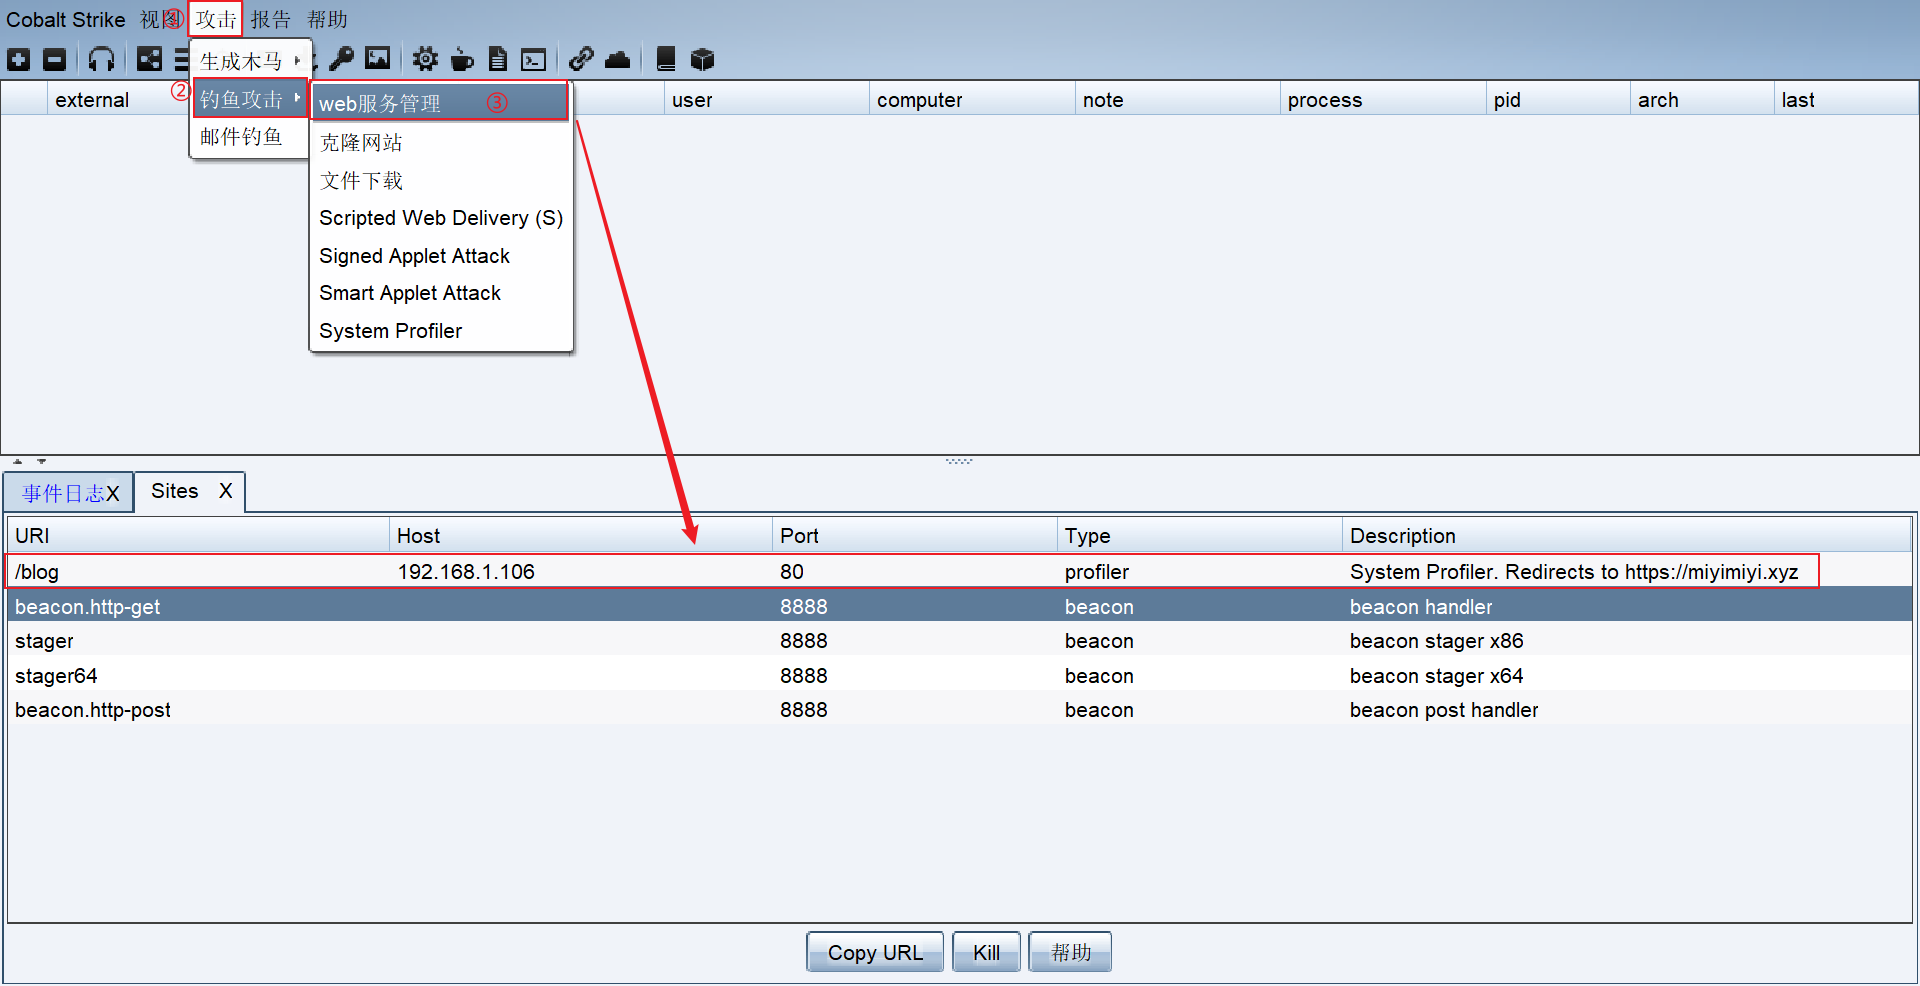Click the Kill button
1920x986 pixels.
point(986,953)
